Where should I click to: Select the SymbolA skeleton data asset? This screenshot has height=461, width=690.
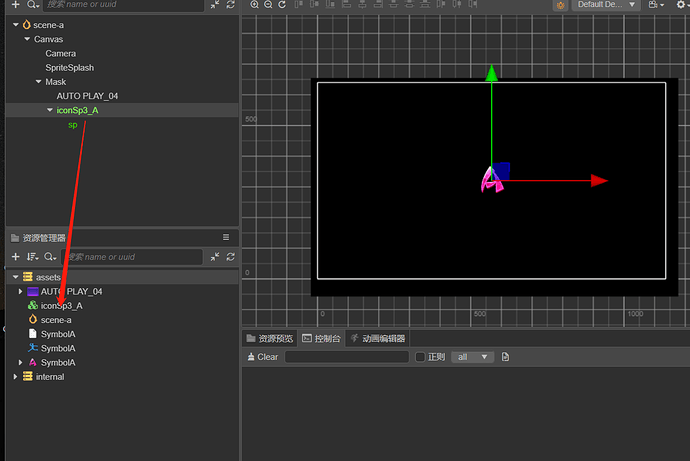tap(58, 348)
